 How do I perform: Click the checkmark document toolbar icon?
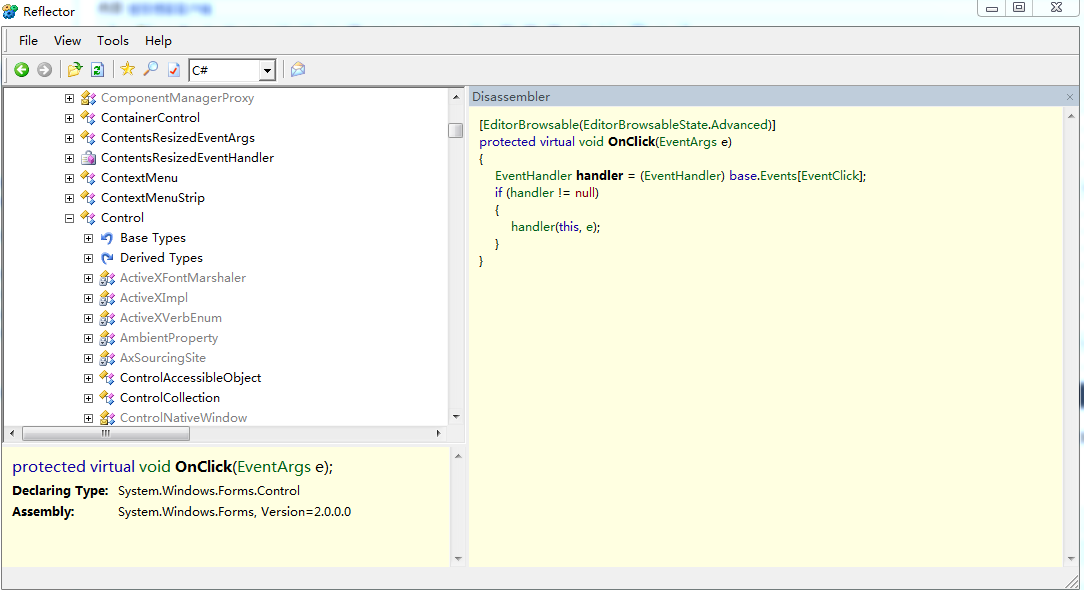[174, 70]
